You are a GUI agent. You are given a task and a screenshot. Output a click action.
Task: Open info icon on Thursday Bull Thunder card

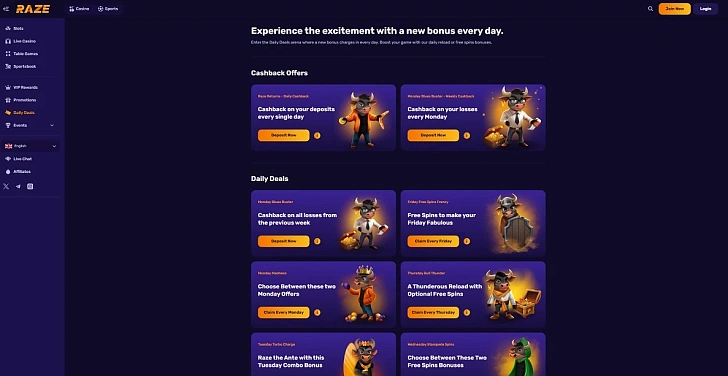467,312
